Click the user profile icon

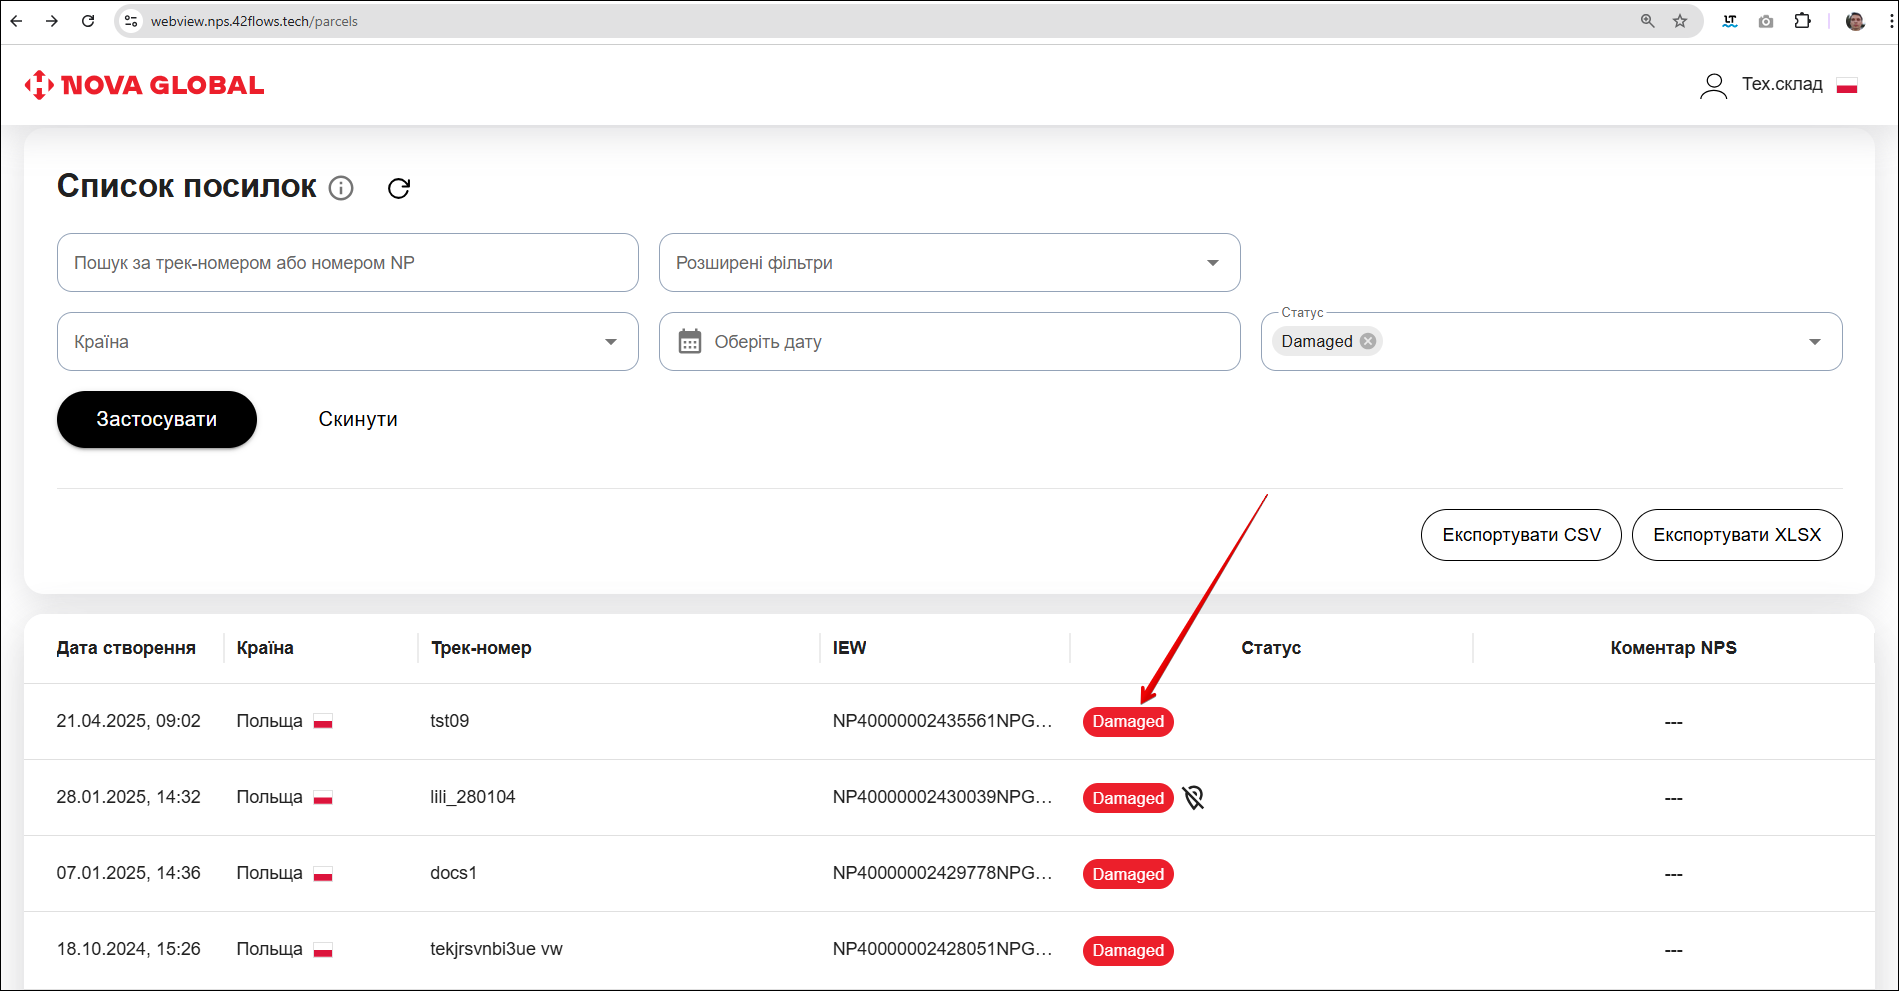(1713, 86)
